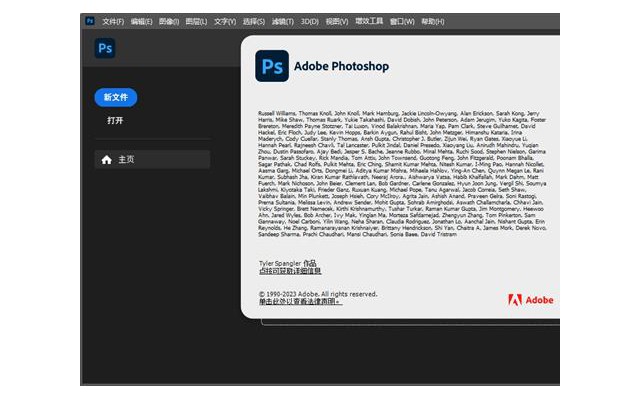Click the large Ps logo in the About dialog
The height and width of the screenshot is (400, 640).
point(272,66)
